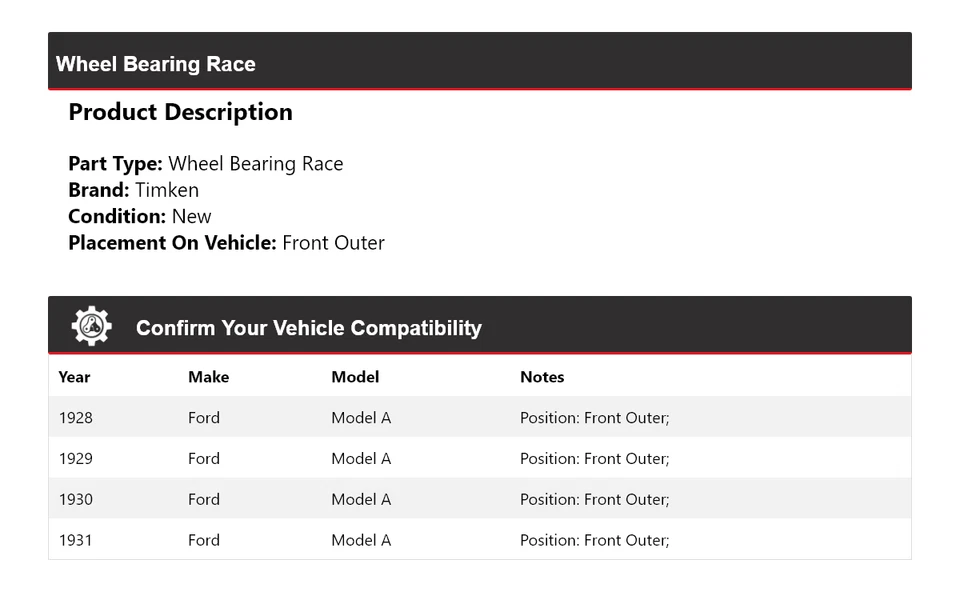Click the Condition New line
The height and width of the screenshot is (592, 960).
click(x=140, y=216)
